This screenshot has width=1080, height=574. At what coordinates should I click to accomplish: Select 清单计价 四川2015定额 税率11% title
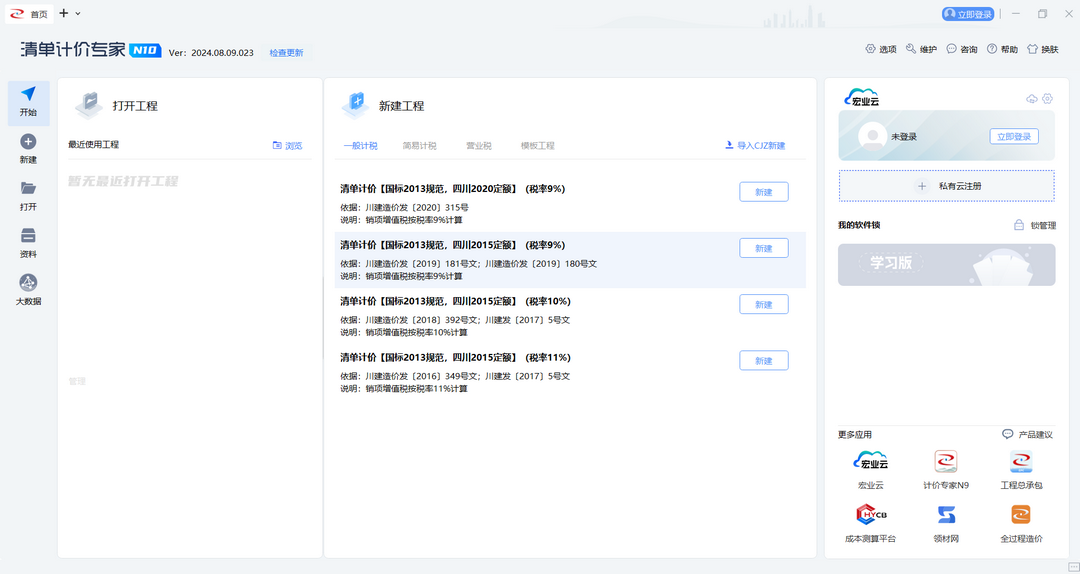455,358
